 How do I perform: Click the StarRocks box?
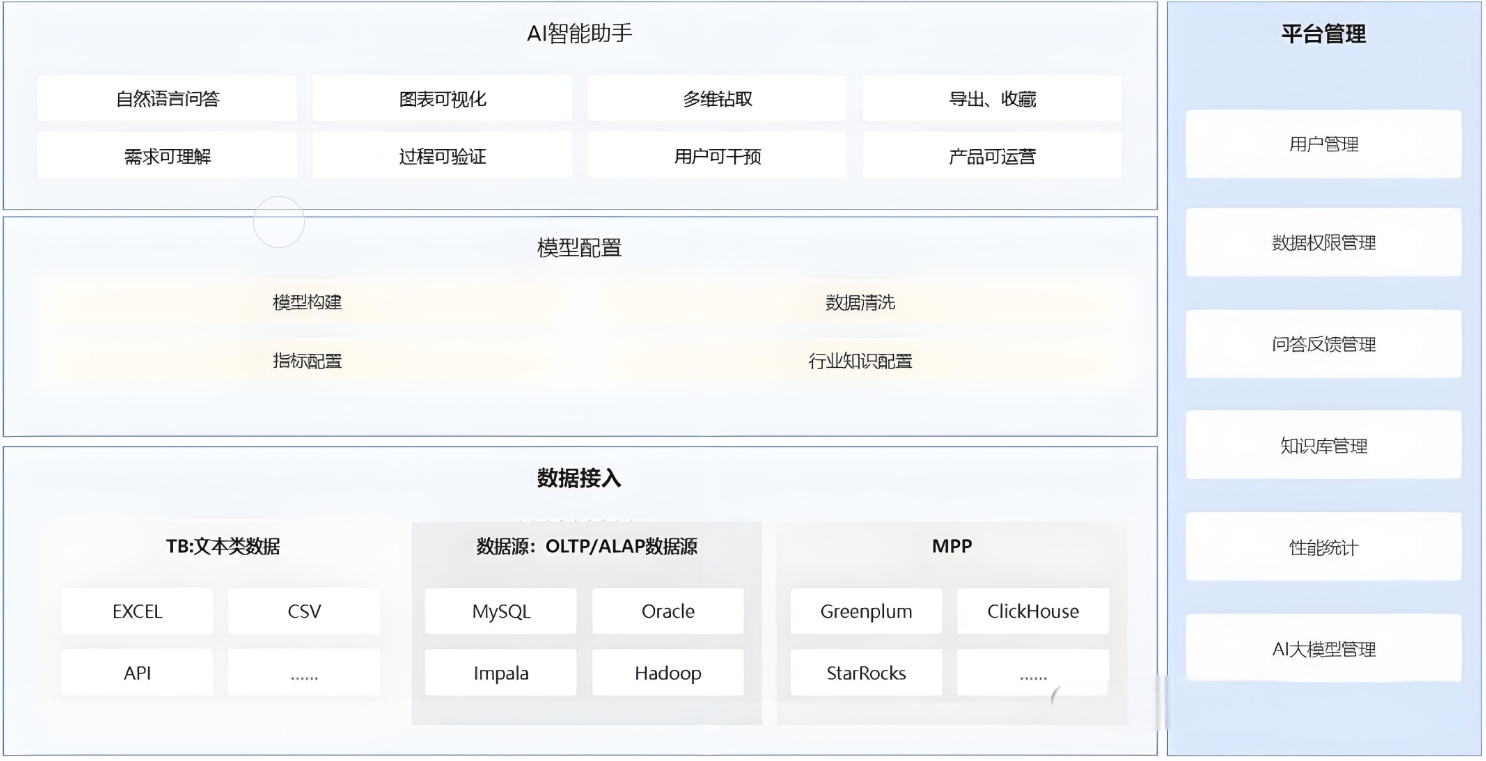[866, 673]
